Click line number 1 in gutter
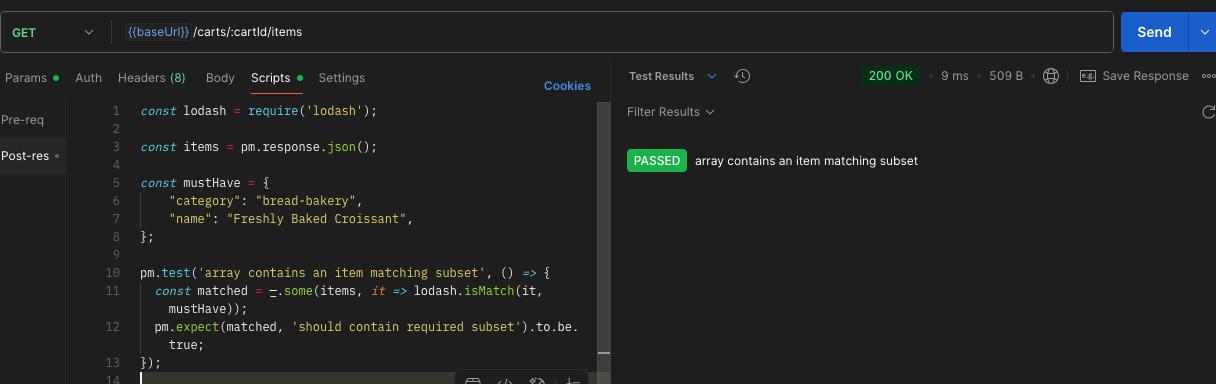This screenshot has width=1216, height=384. point(117,111)
